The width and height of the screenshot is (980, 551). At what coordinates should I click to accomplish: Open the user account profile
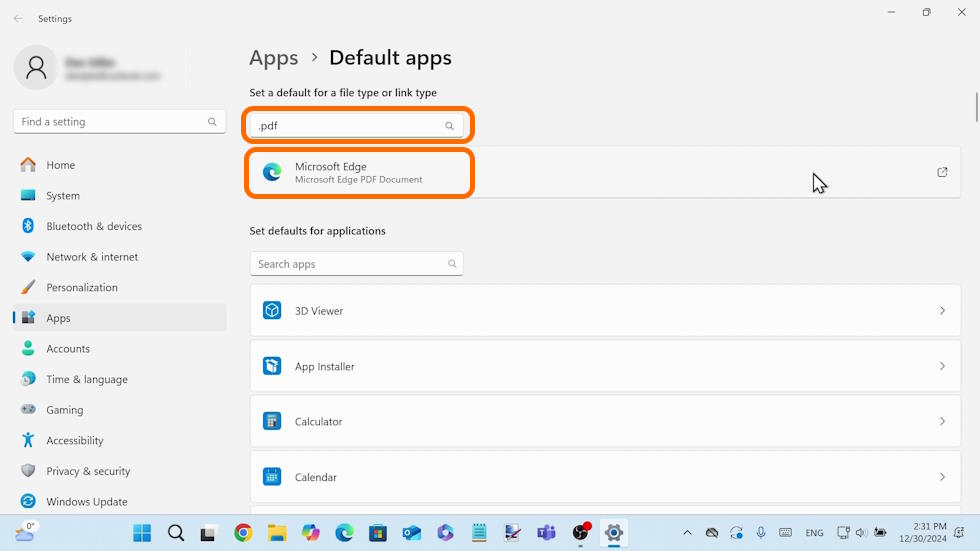tap(88, 67)
